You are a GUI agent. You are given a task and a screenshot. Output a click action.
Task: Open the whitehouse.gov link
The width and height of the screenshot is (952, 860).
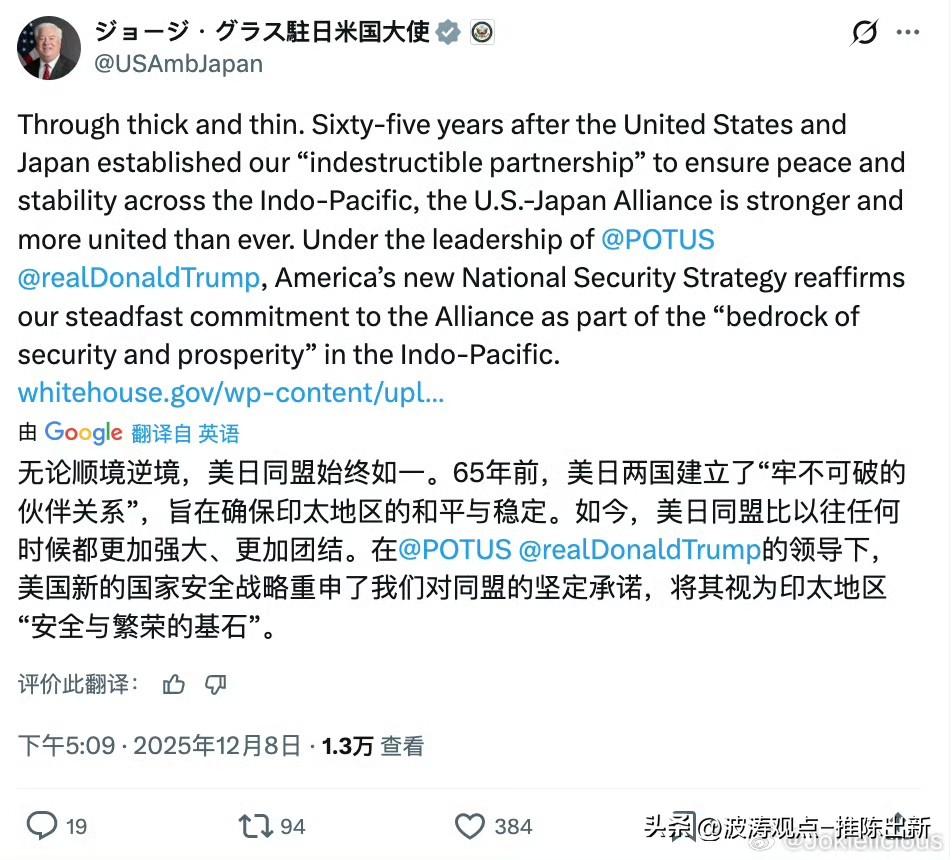pyautogui.click(x=230, y=392)
